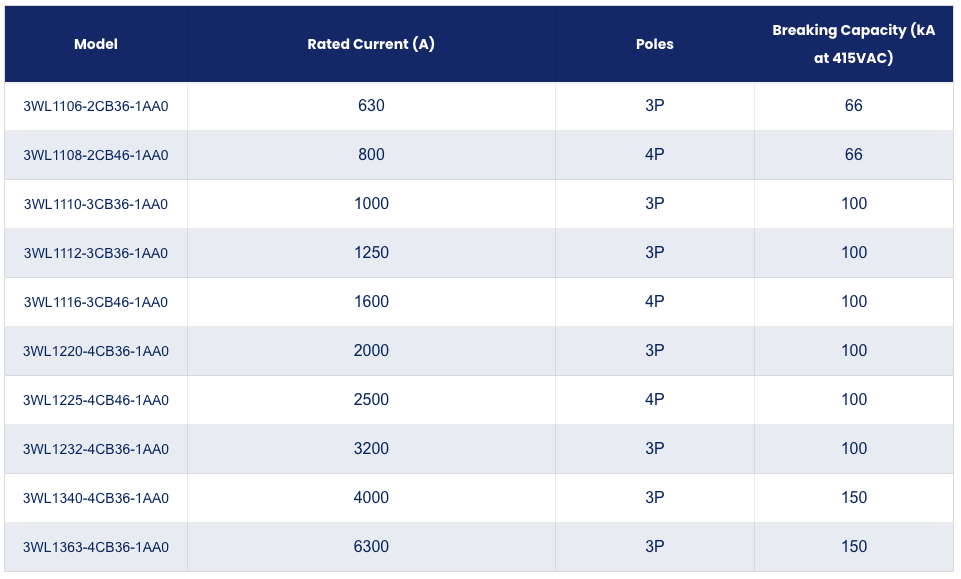Click the 4P poles cell for 800A
961x579 pixels.
(x=655, y=154)
